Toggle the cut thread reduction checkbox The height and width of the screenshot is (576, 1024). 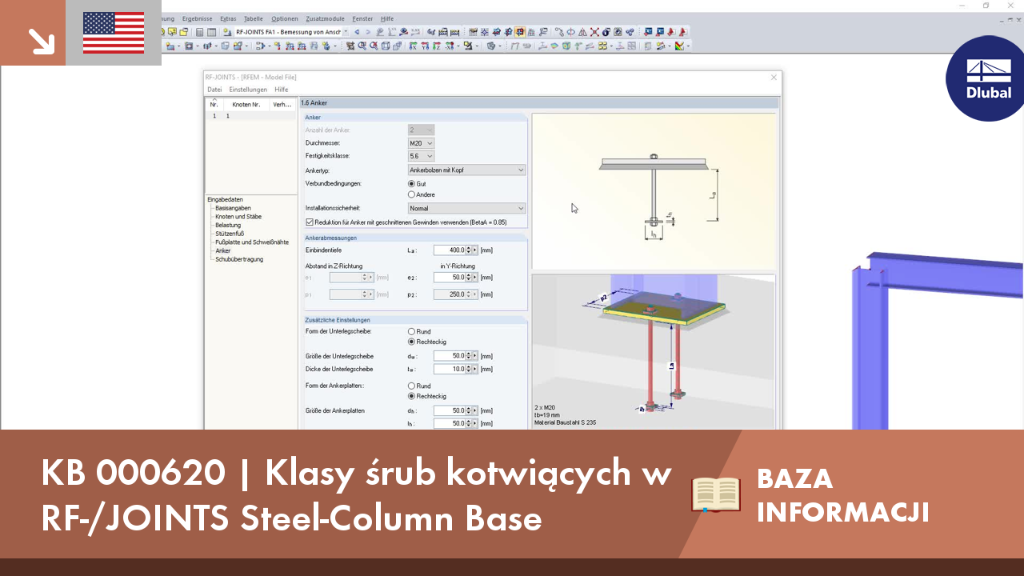click(x=310, y=223)
